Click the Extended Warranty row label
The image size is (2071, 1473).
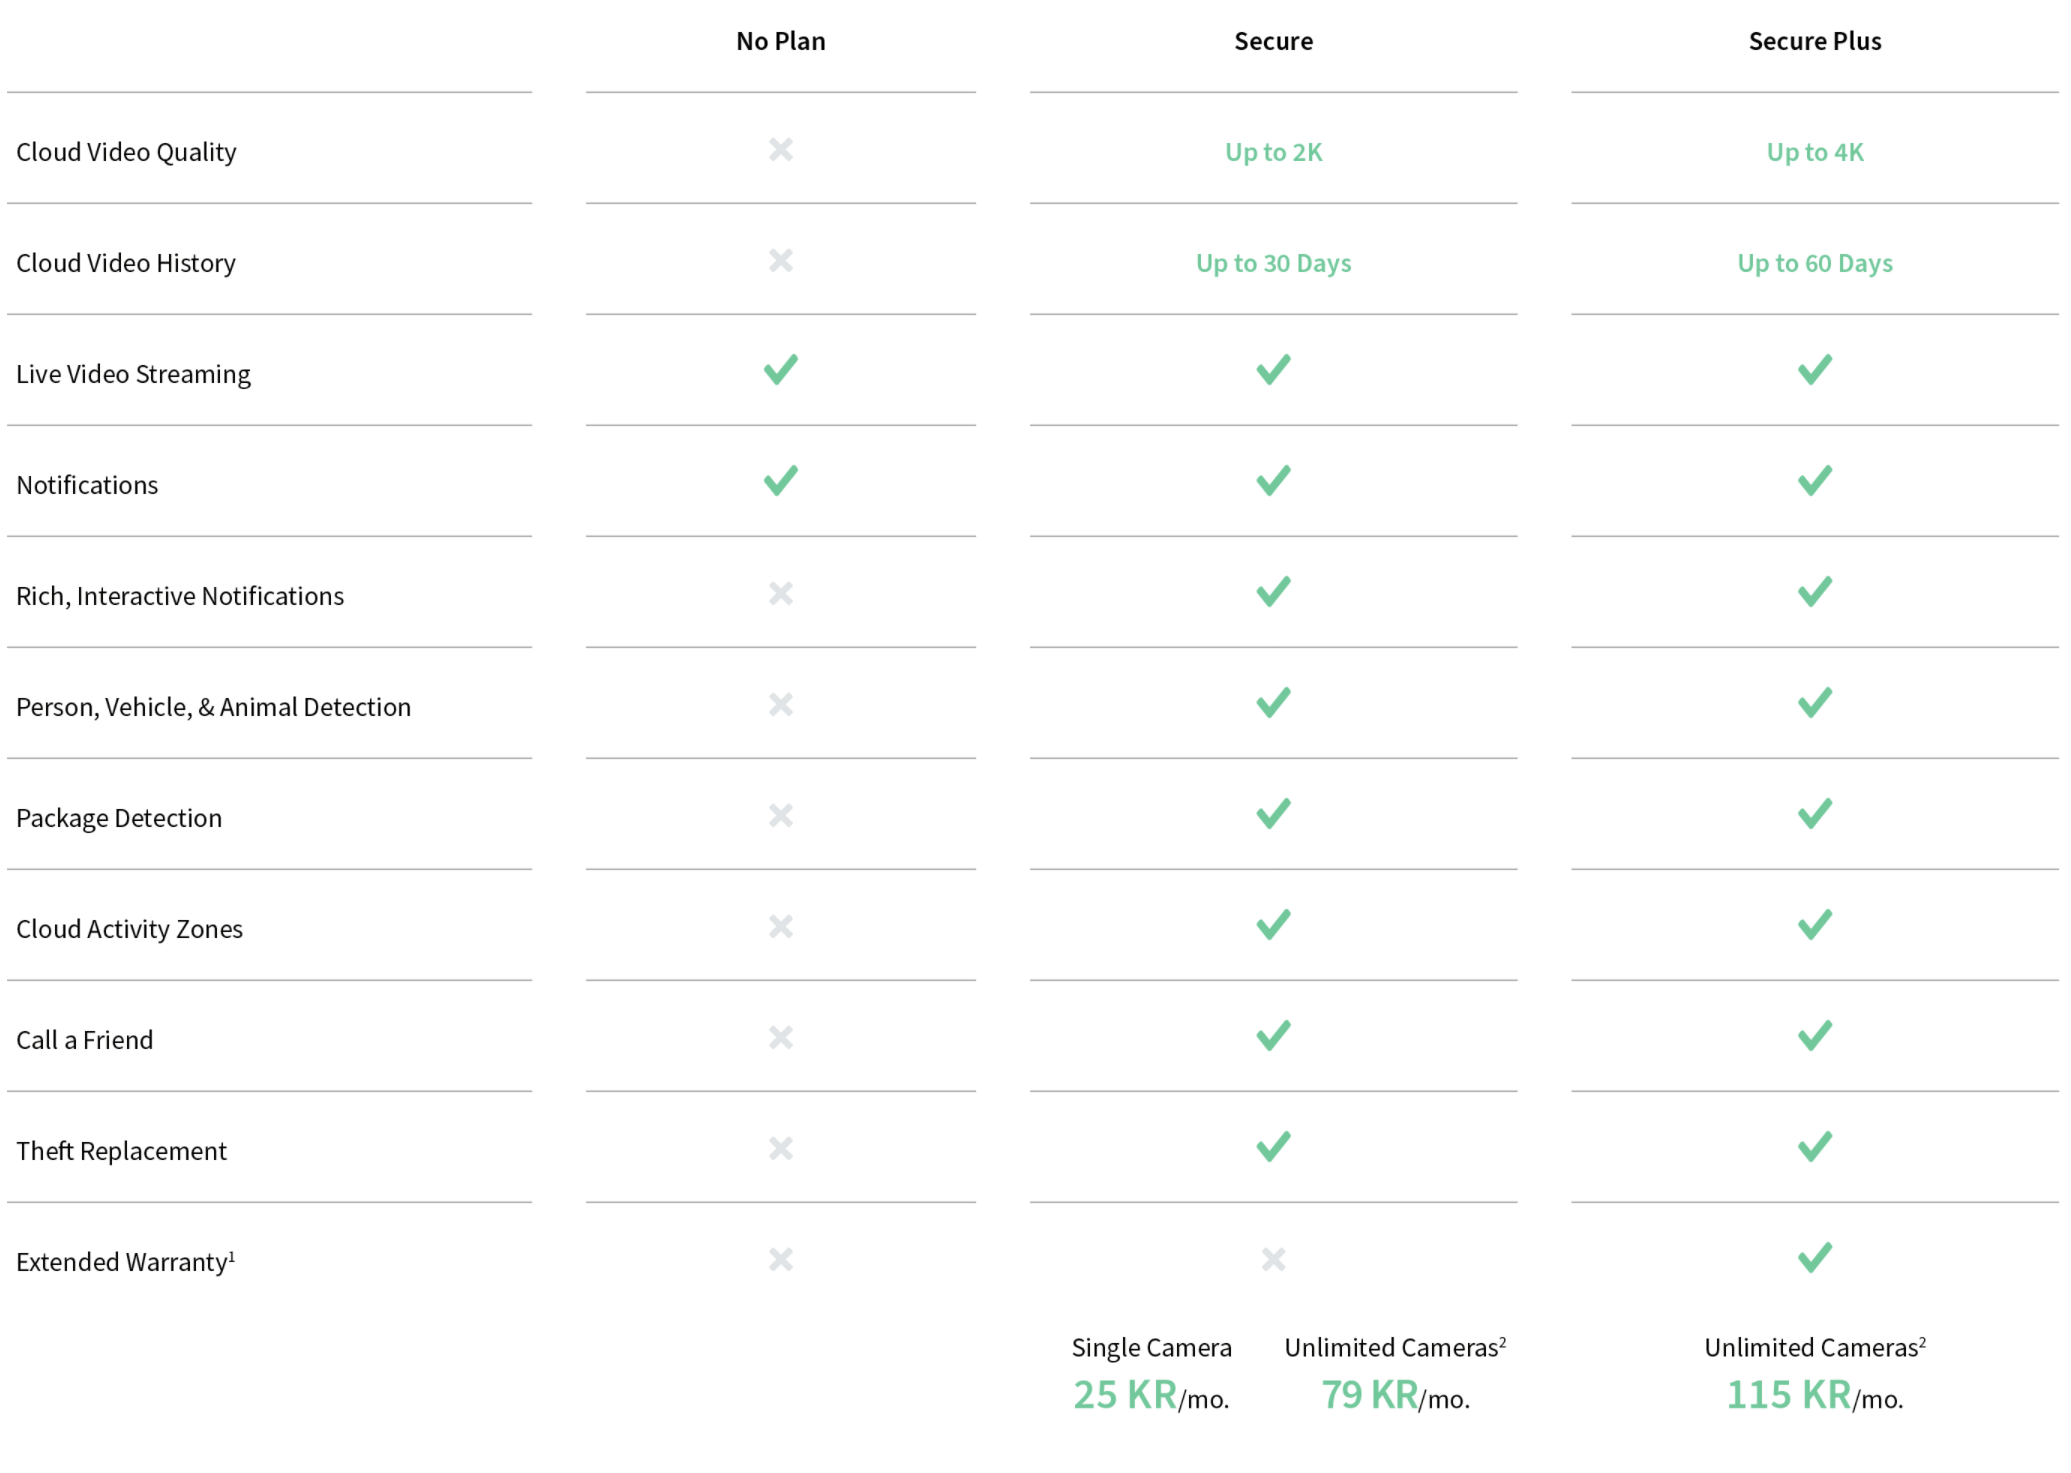click(x=125, y=1262)
